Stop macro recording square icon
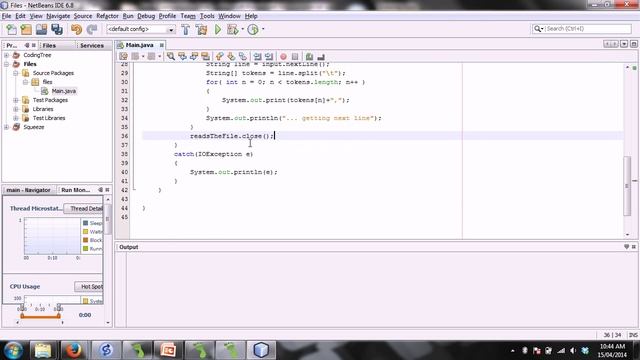This screenshot has height=360, width=640. [x=295, y=56]
